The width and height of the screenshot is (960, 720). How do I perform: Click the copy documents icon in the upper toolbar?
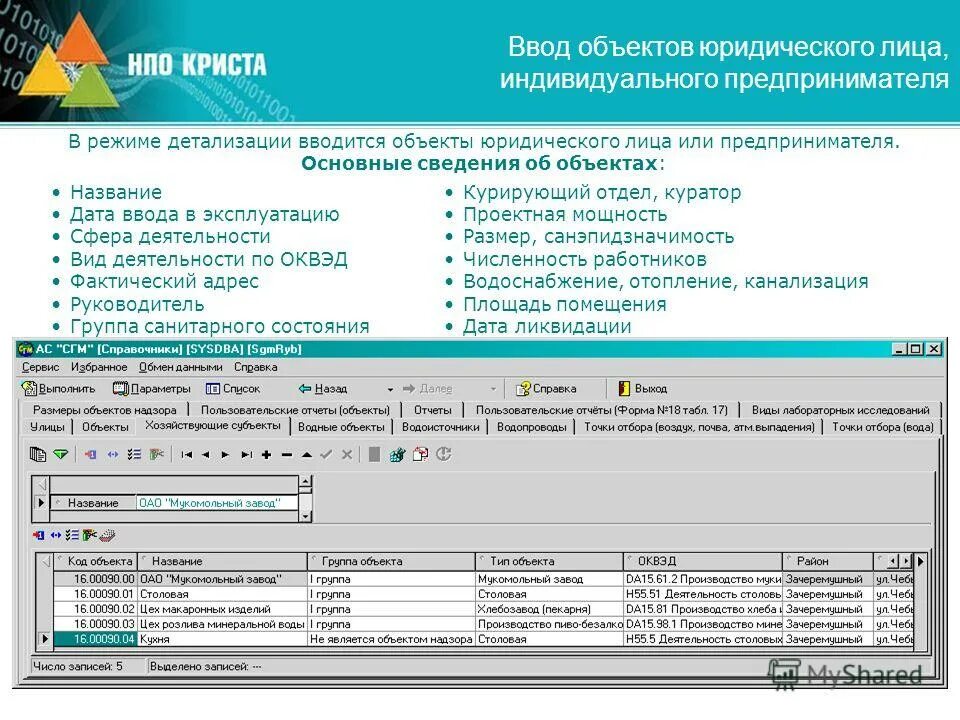point(38,454)
